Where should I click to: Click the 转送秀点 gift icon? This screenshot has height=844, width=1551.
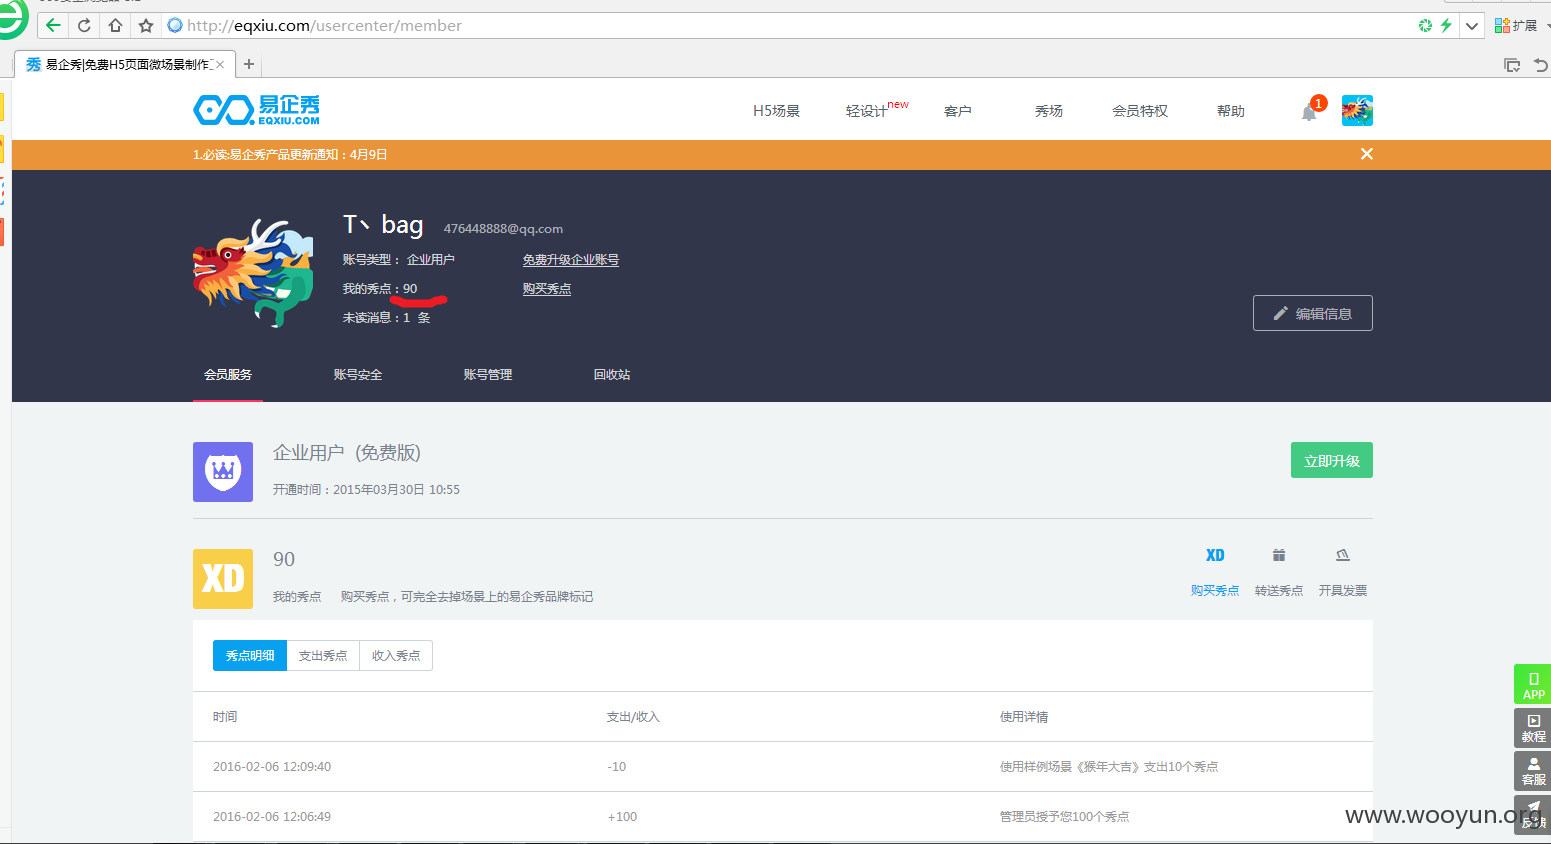pos(1278,555)
